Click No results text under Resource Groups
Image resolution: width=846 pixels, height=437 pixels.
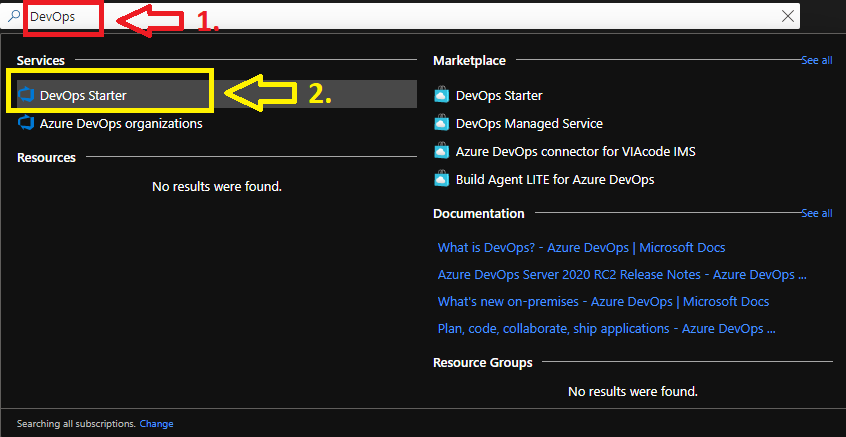[x=633, y=391]
